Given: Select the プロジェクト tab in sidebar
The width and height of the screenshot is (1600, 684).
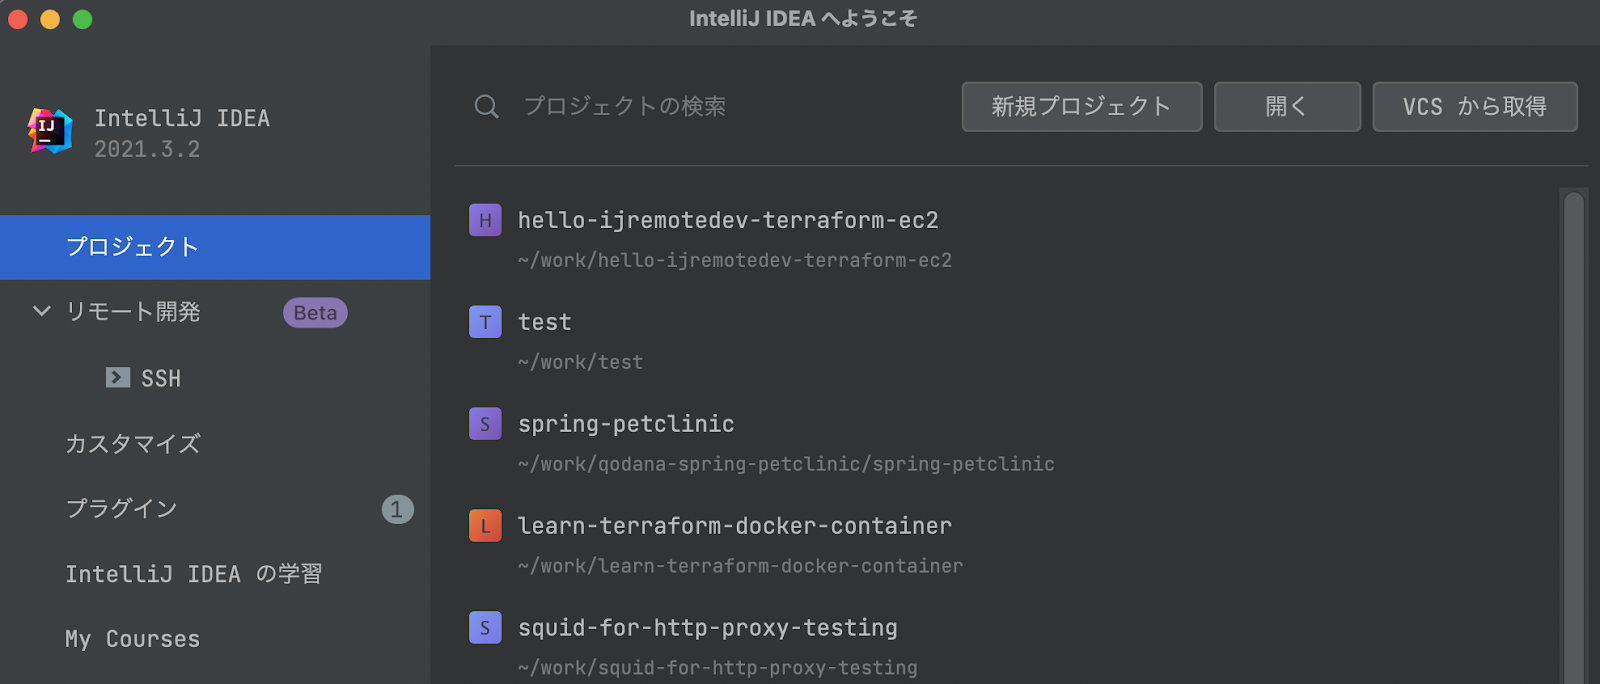Looking at the screenshot, I should 215,247.
